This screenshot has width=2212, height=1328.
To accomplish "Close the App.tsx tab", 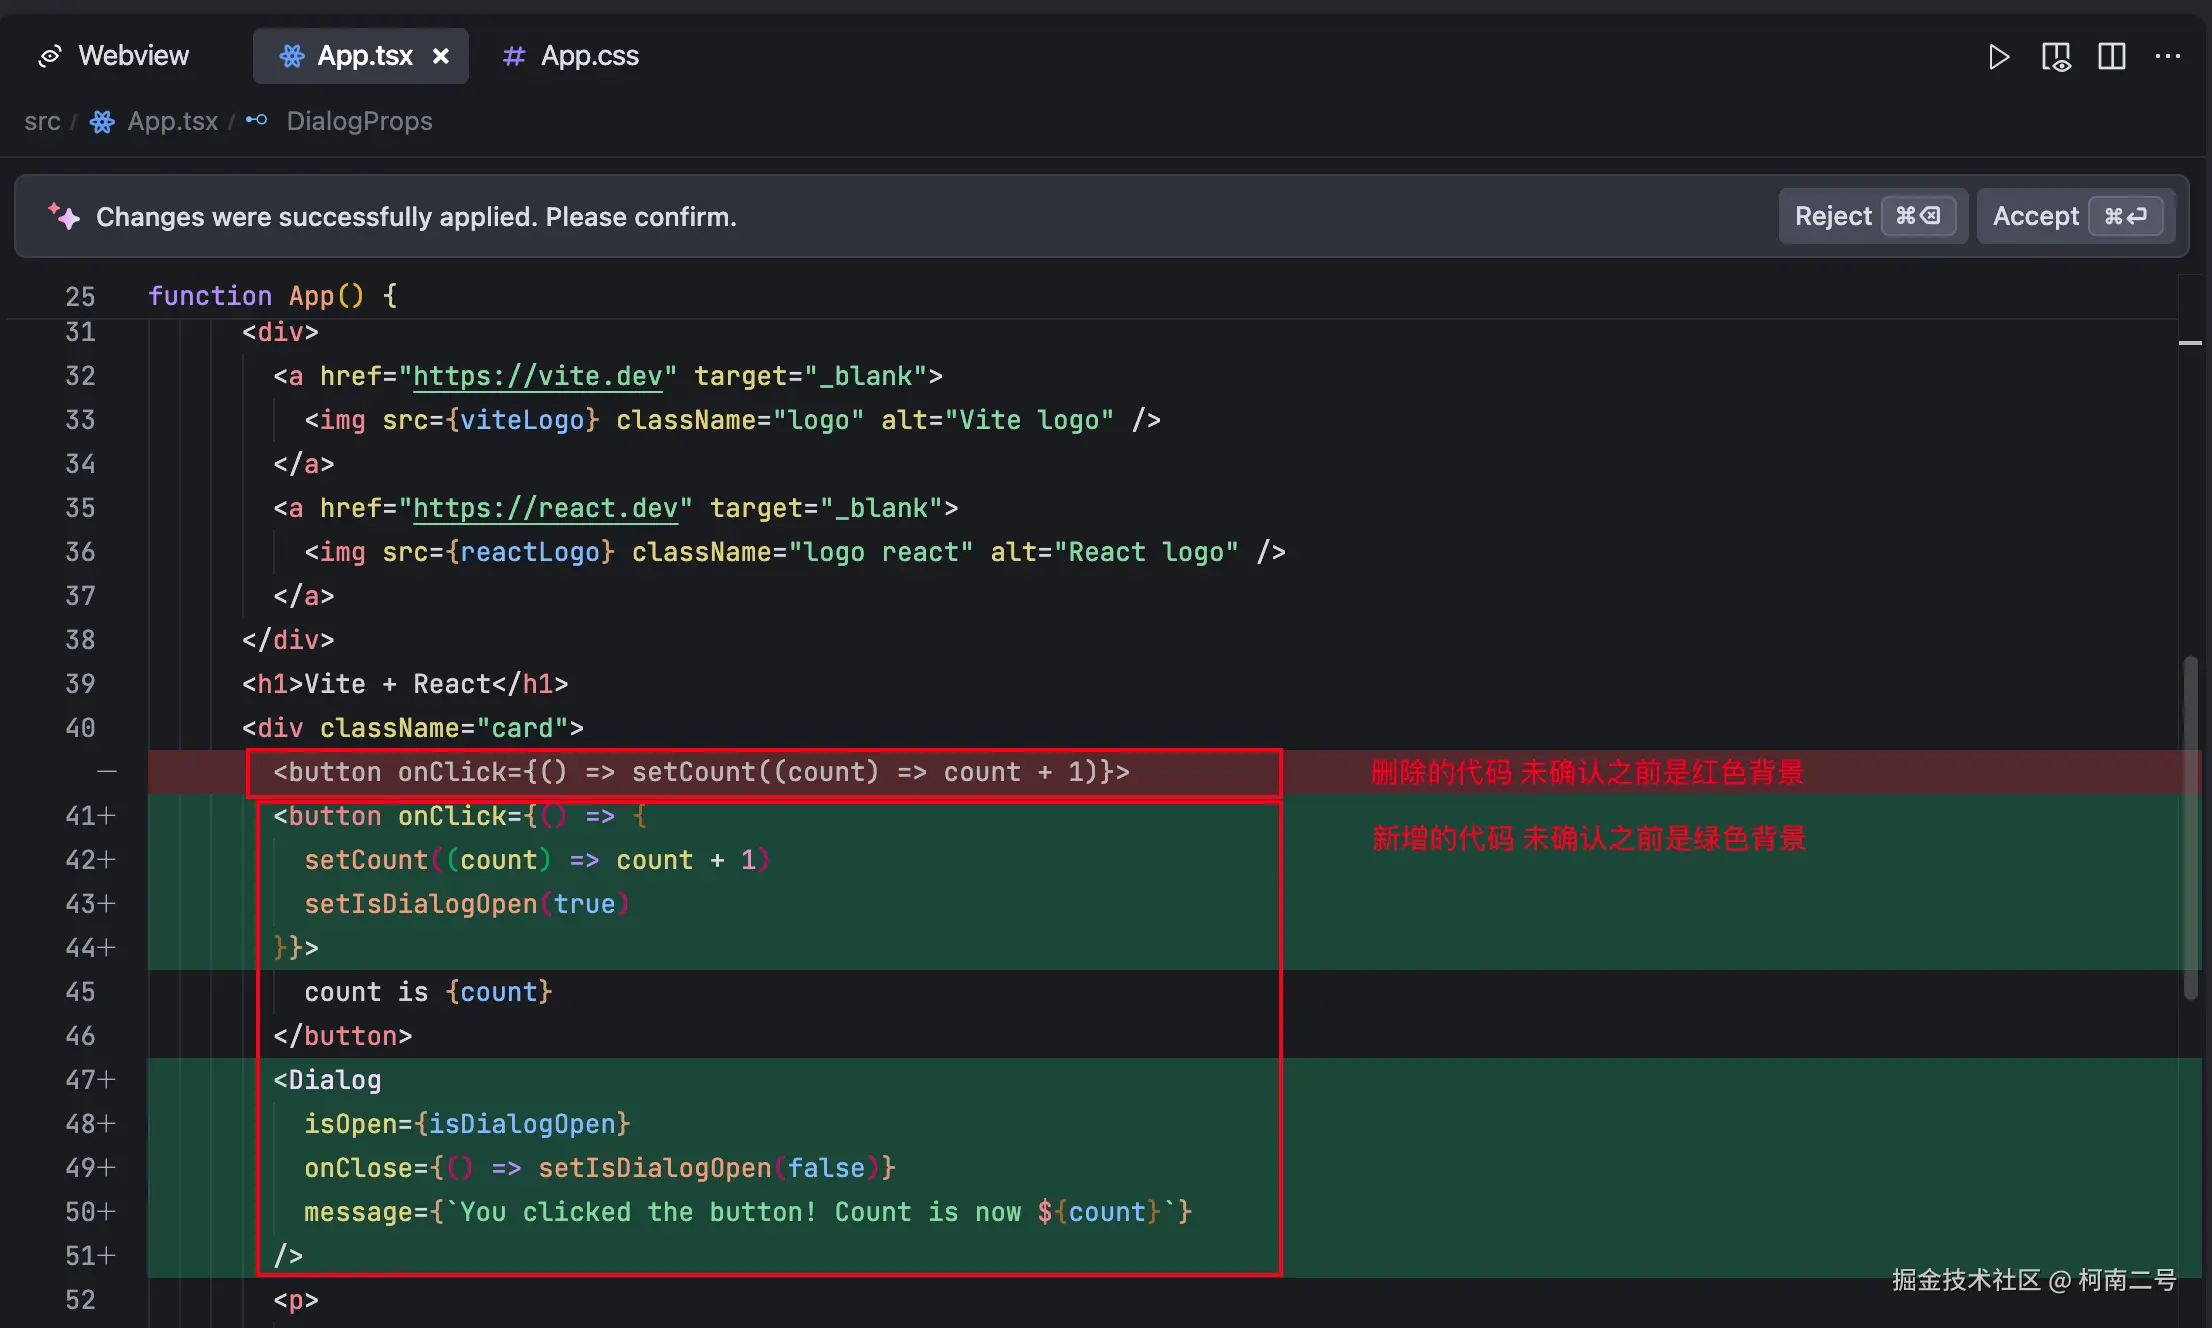I will pyautogui.click(x=440, y=56).
